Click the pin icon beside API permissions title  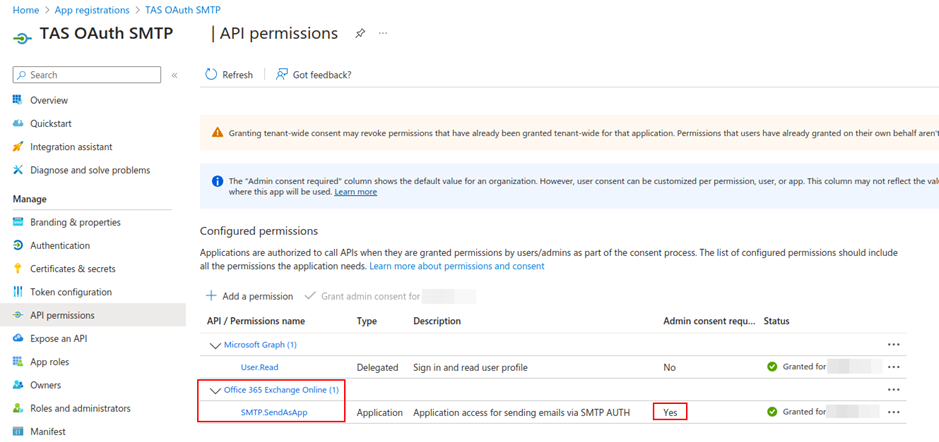click(x=360, y=34)
